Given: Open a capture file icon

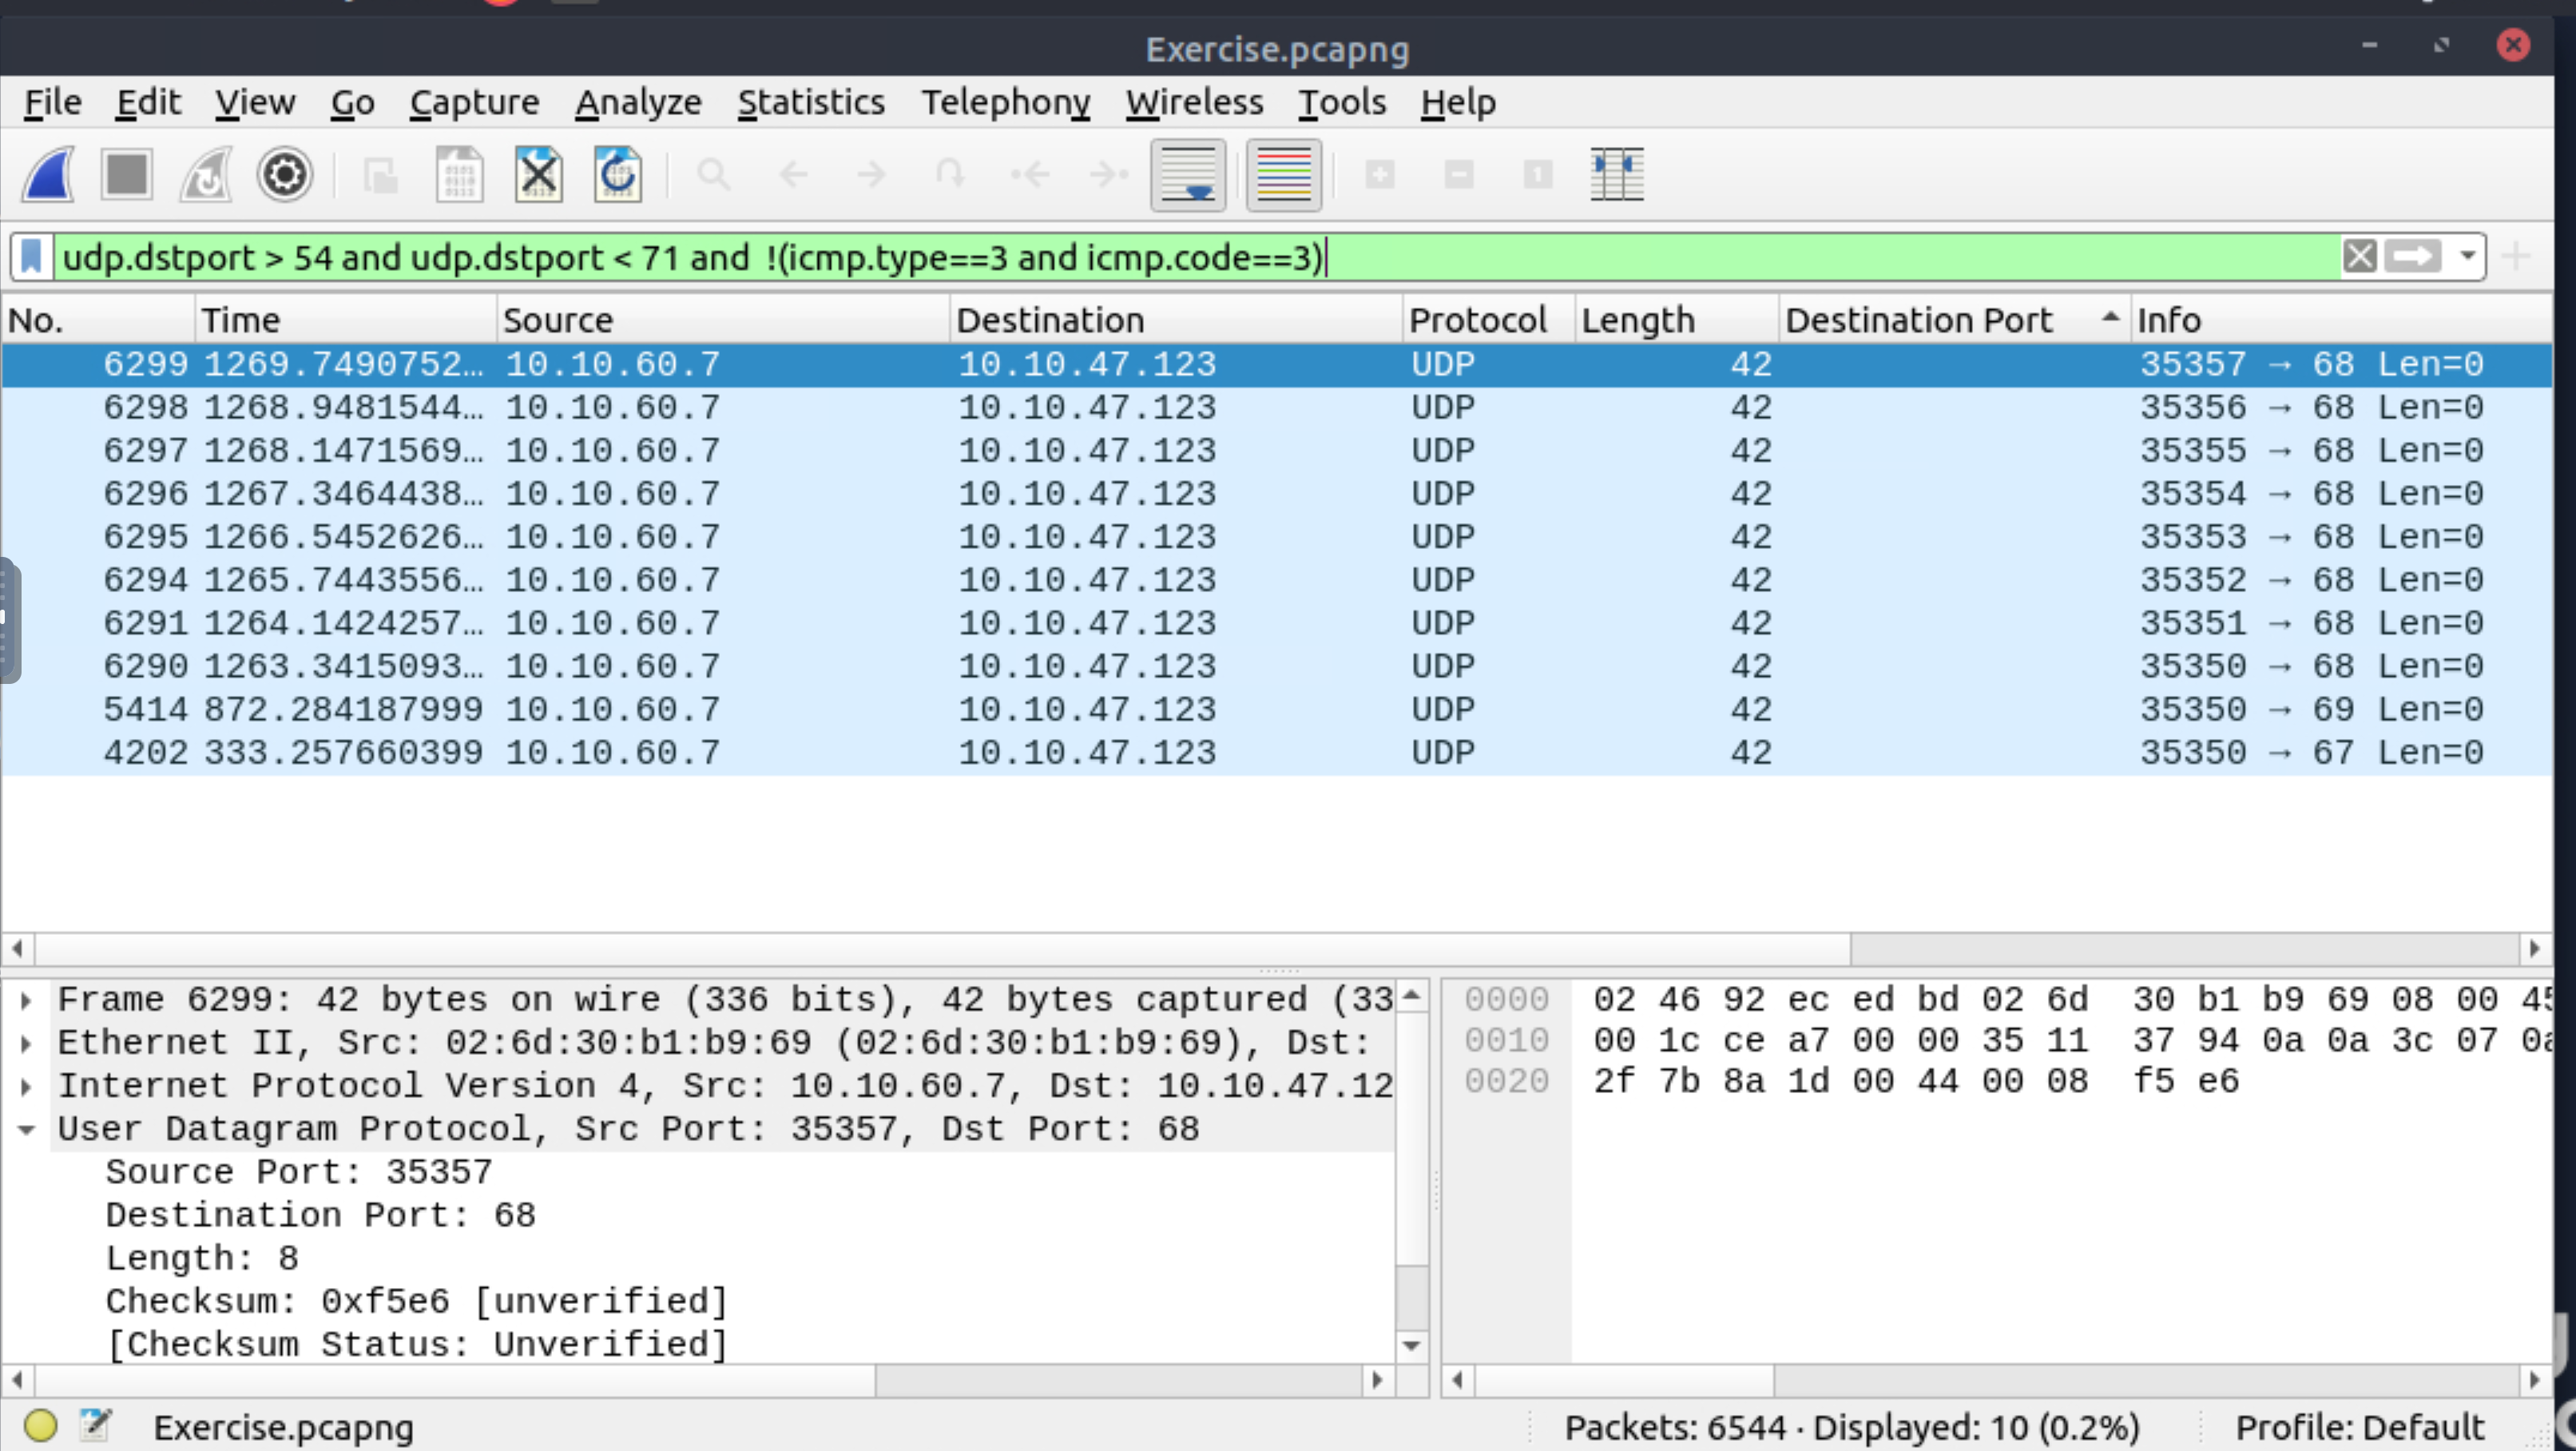Looking at the screenshot, I should 381,175.
